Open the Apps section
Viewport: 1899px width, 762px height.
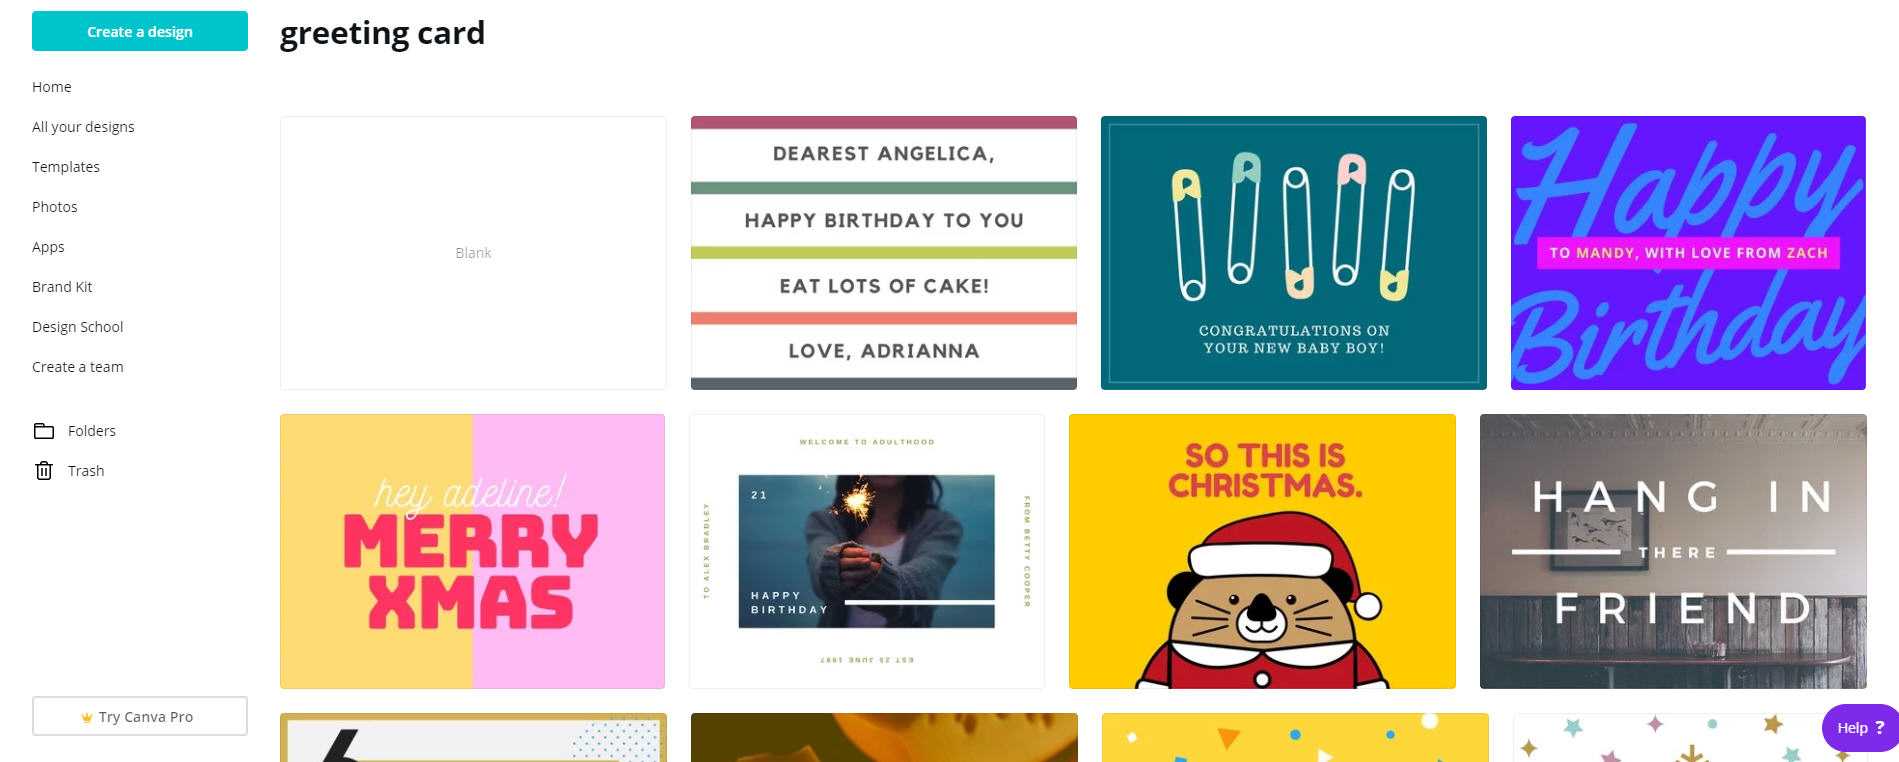click(48, 247)
